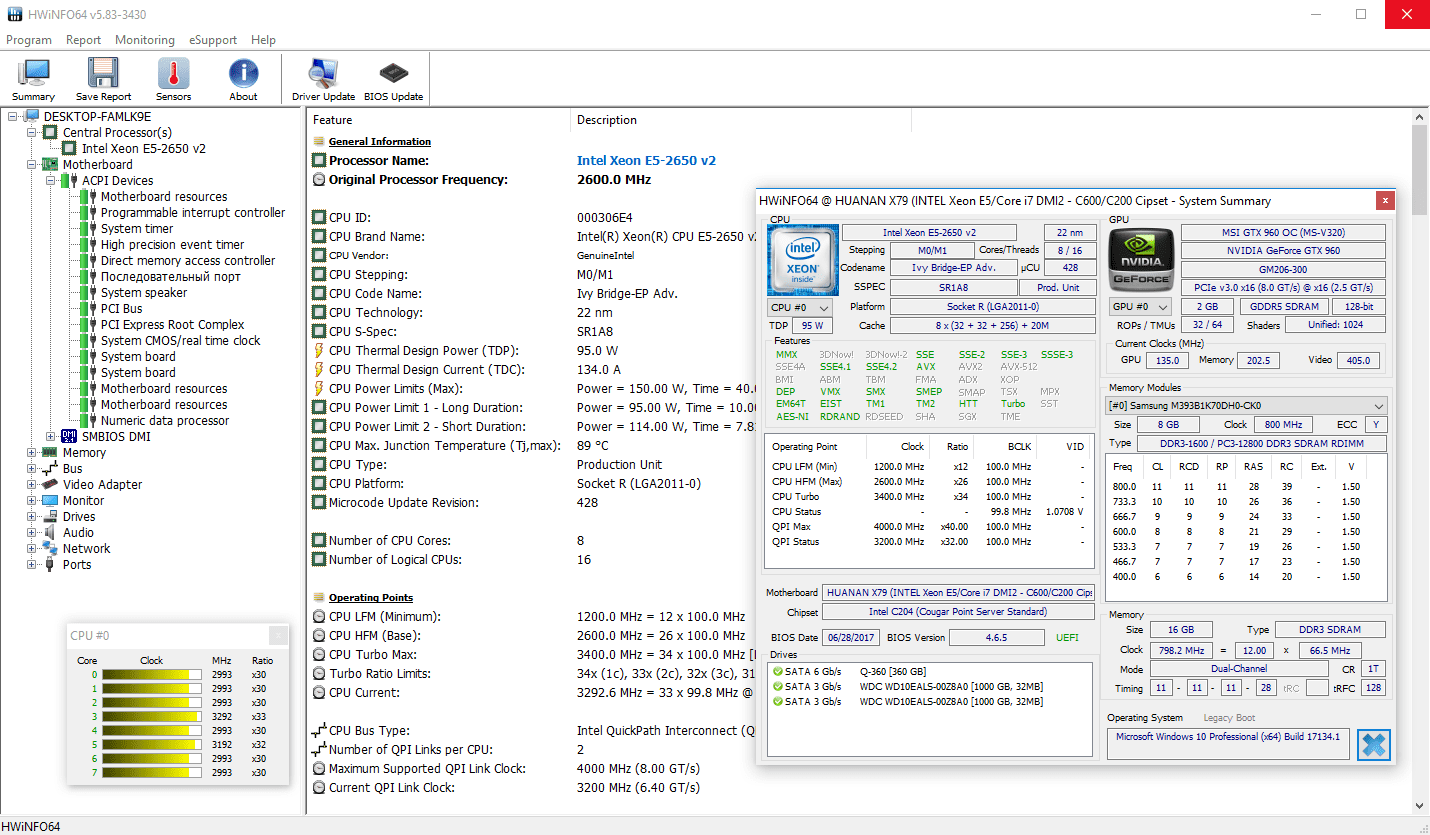
Task: Expand the SMBIOS DMI node
Action: [x=51, y=437]
